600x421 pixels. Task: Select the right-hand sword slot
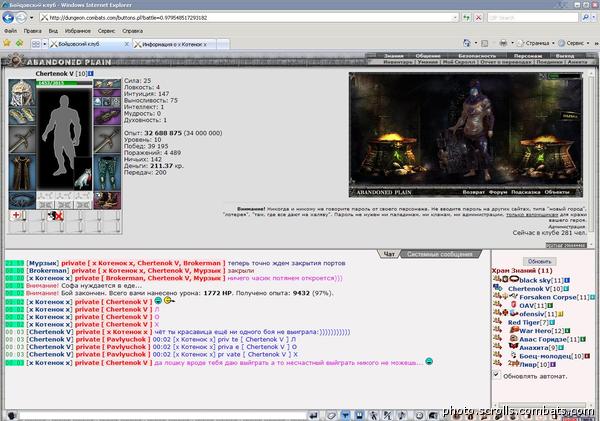click(107, 140)
